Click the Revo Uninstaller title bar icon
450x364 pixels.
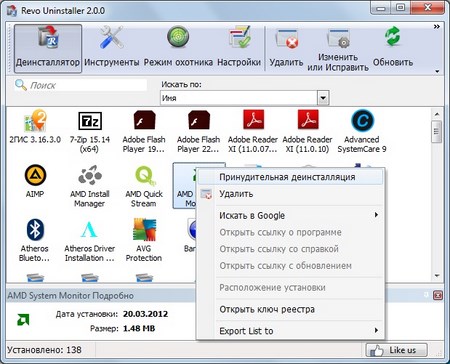coord(12,11)
